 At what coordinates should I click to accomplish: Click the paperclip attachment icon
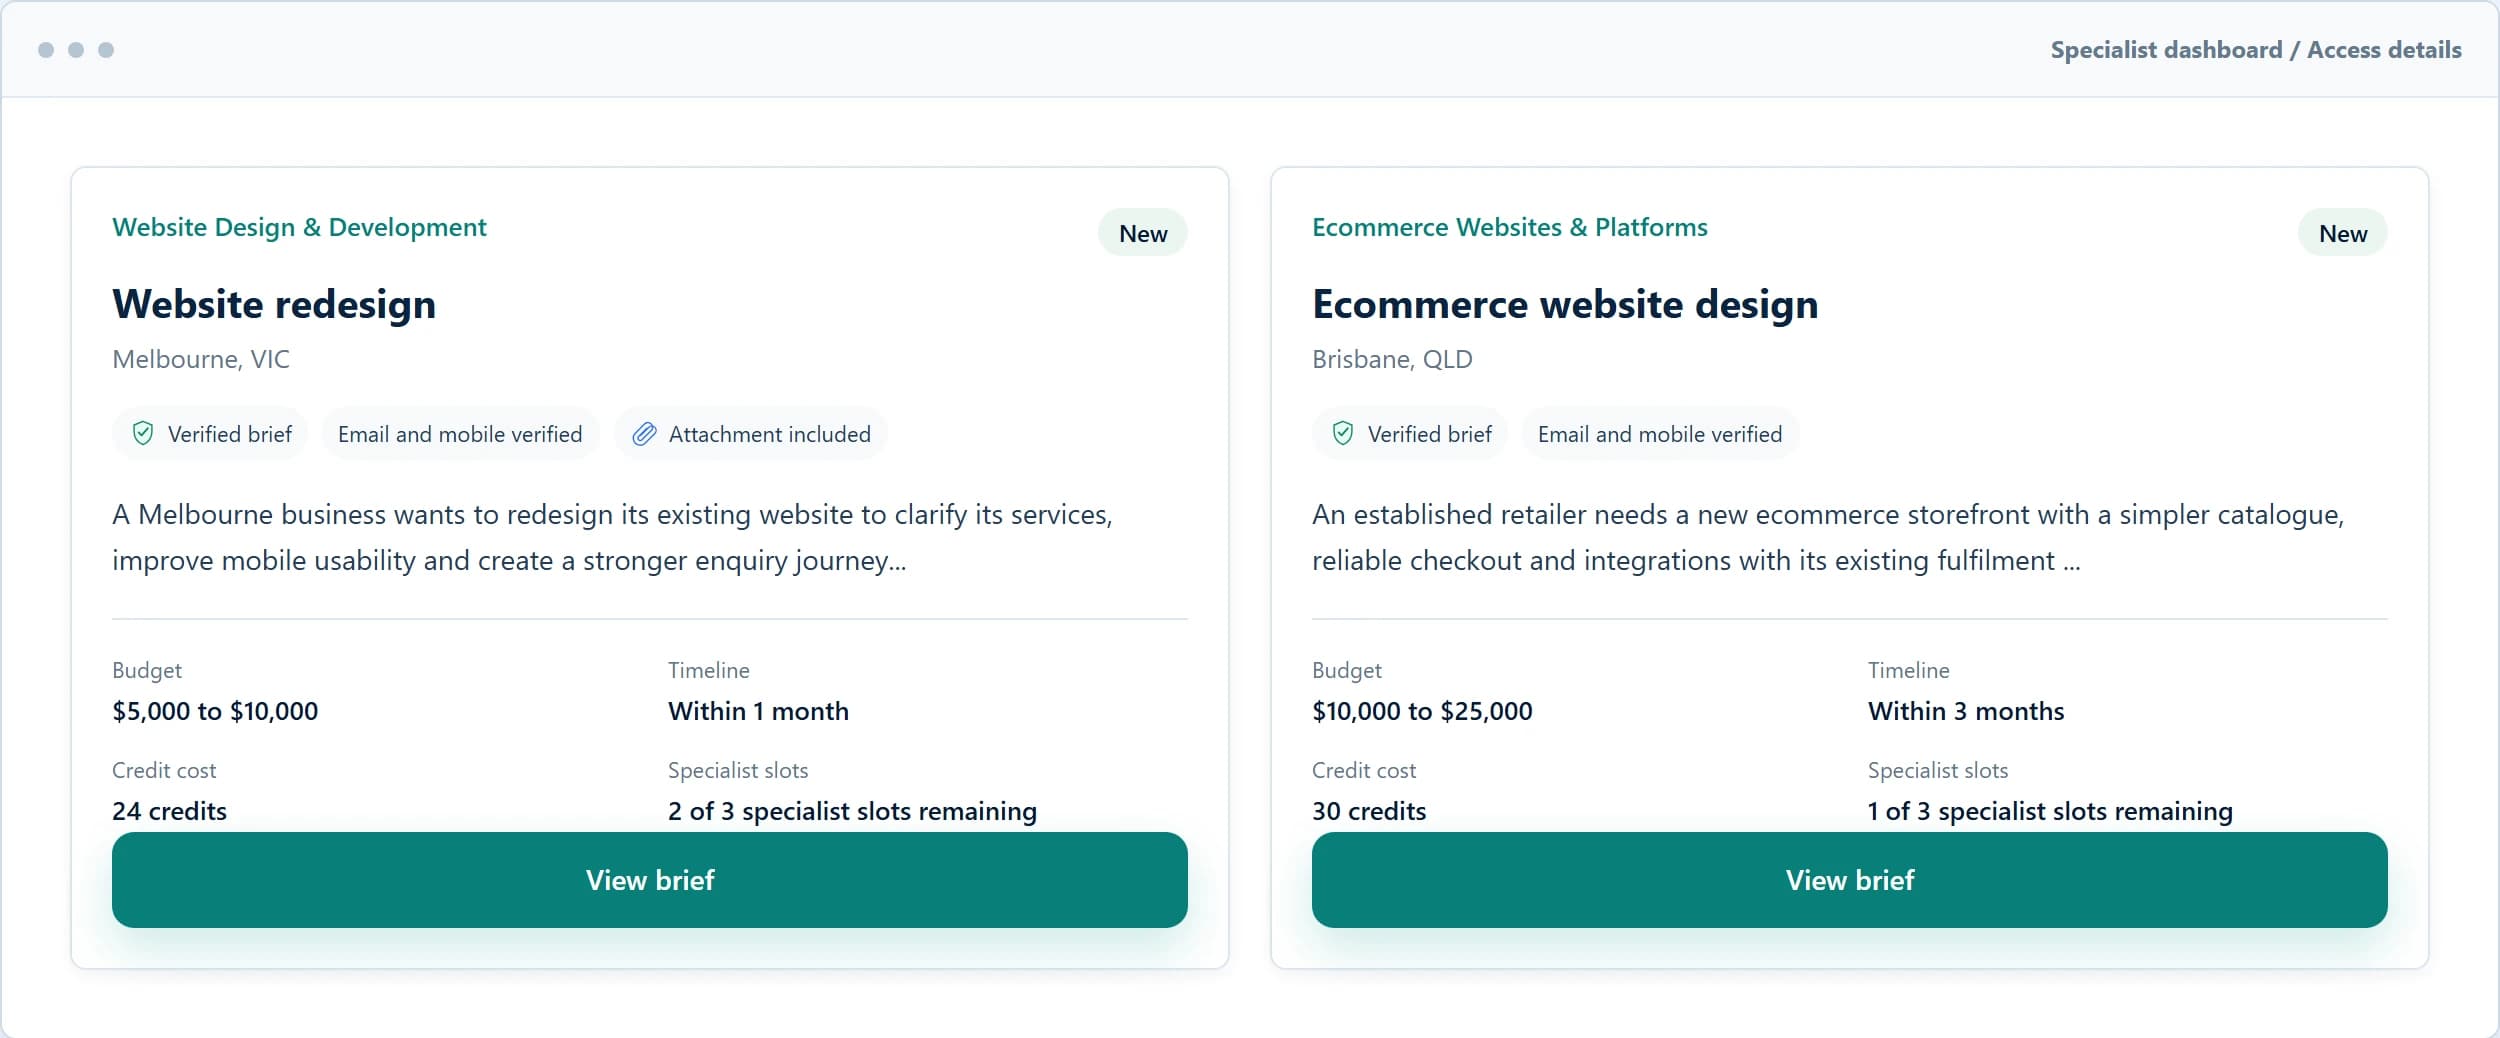[x=645, y=433]
